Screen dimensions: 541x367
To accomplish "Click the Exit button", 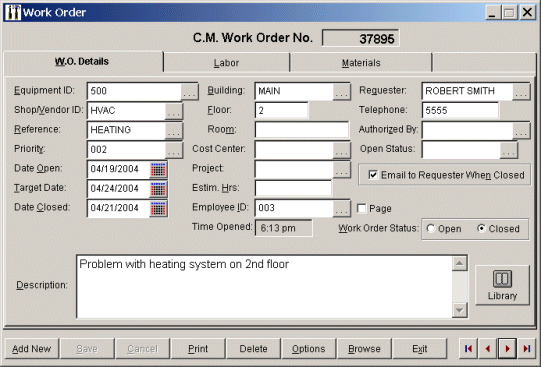I will pos(420,349).
